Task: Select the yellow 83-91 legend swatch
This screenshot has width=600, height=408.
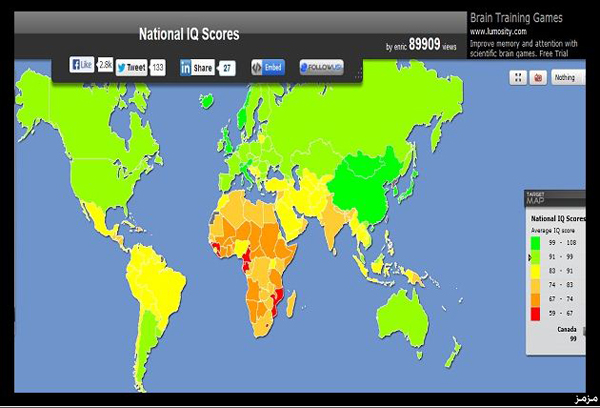Action: pyautogui.click(x=537, y=271)
